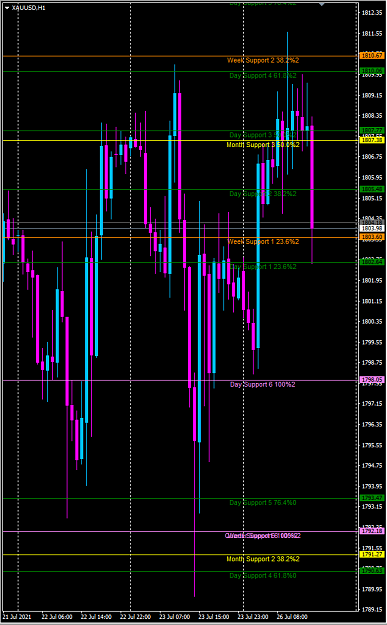Viewport: 387px width, 625px height.
Task: Click the orange 1803.60 price tag
Action: coord(372,237)
